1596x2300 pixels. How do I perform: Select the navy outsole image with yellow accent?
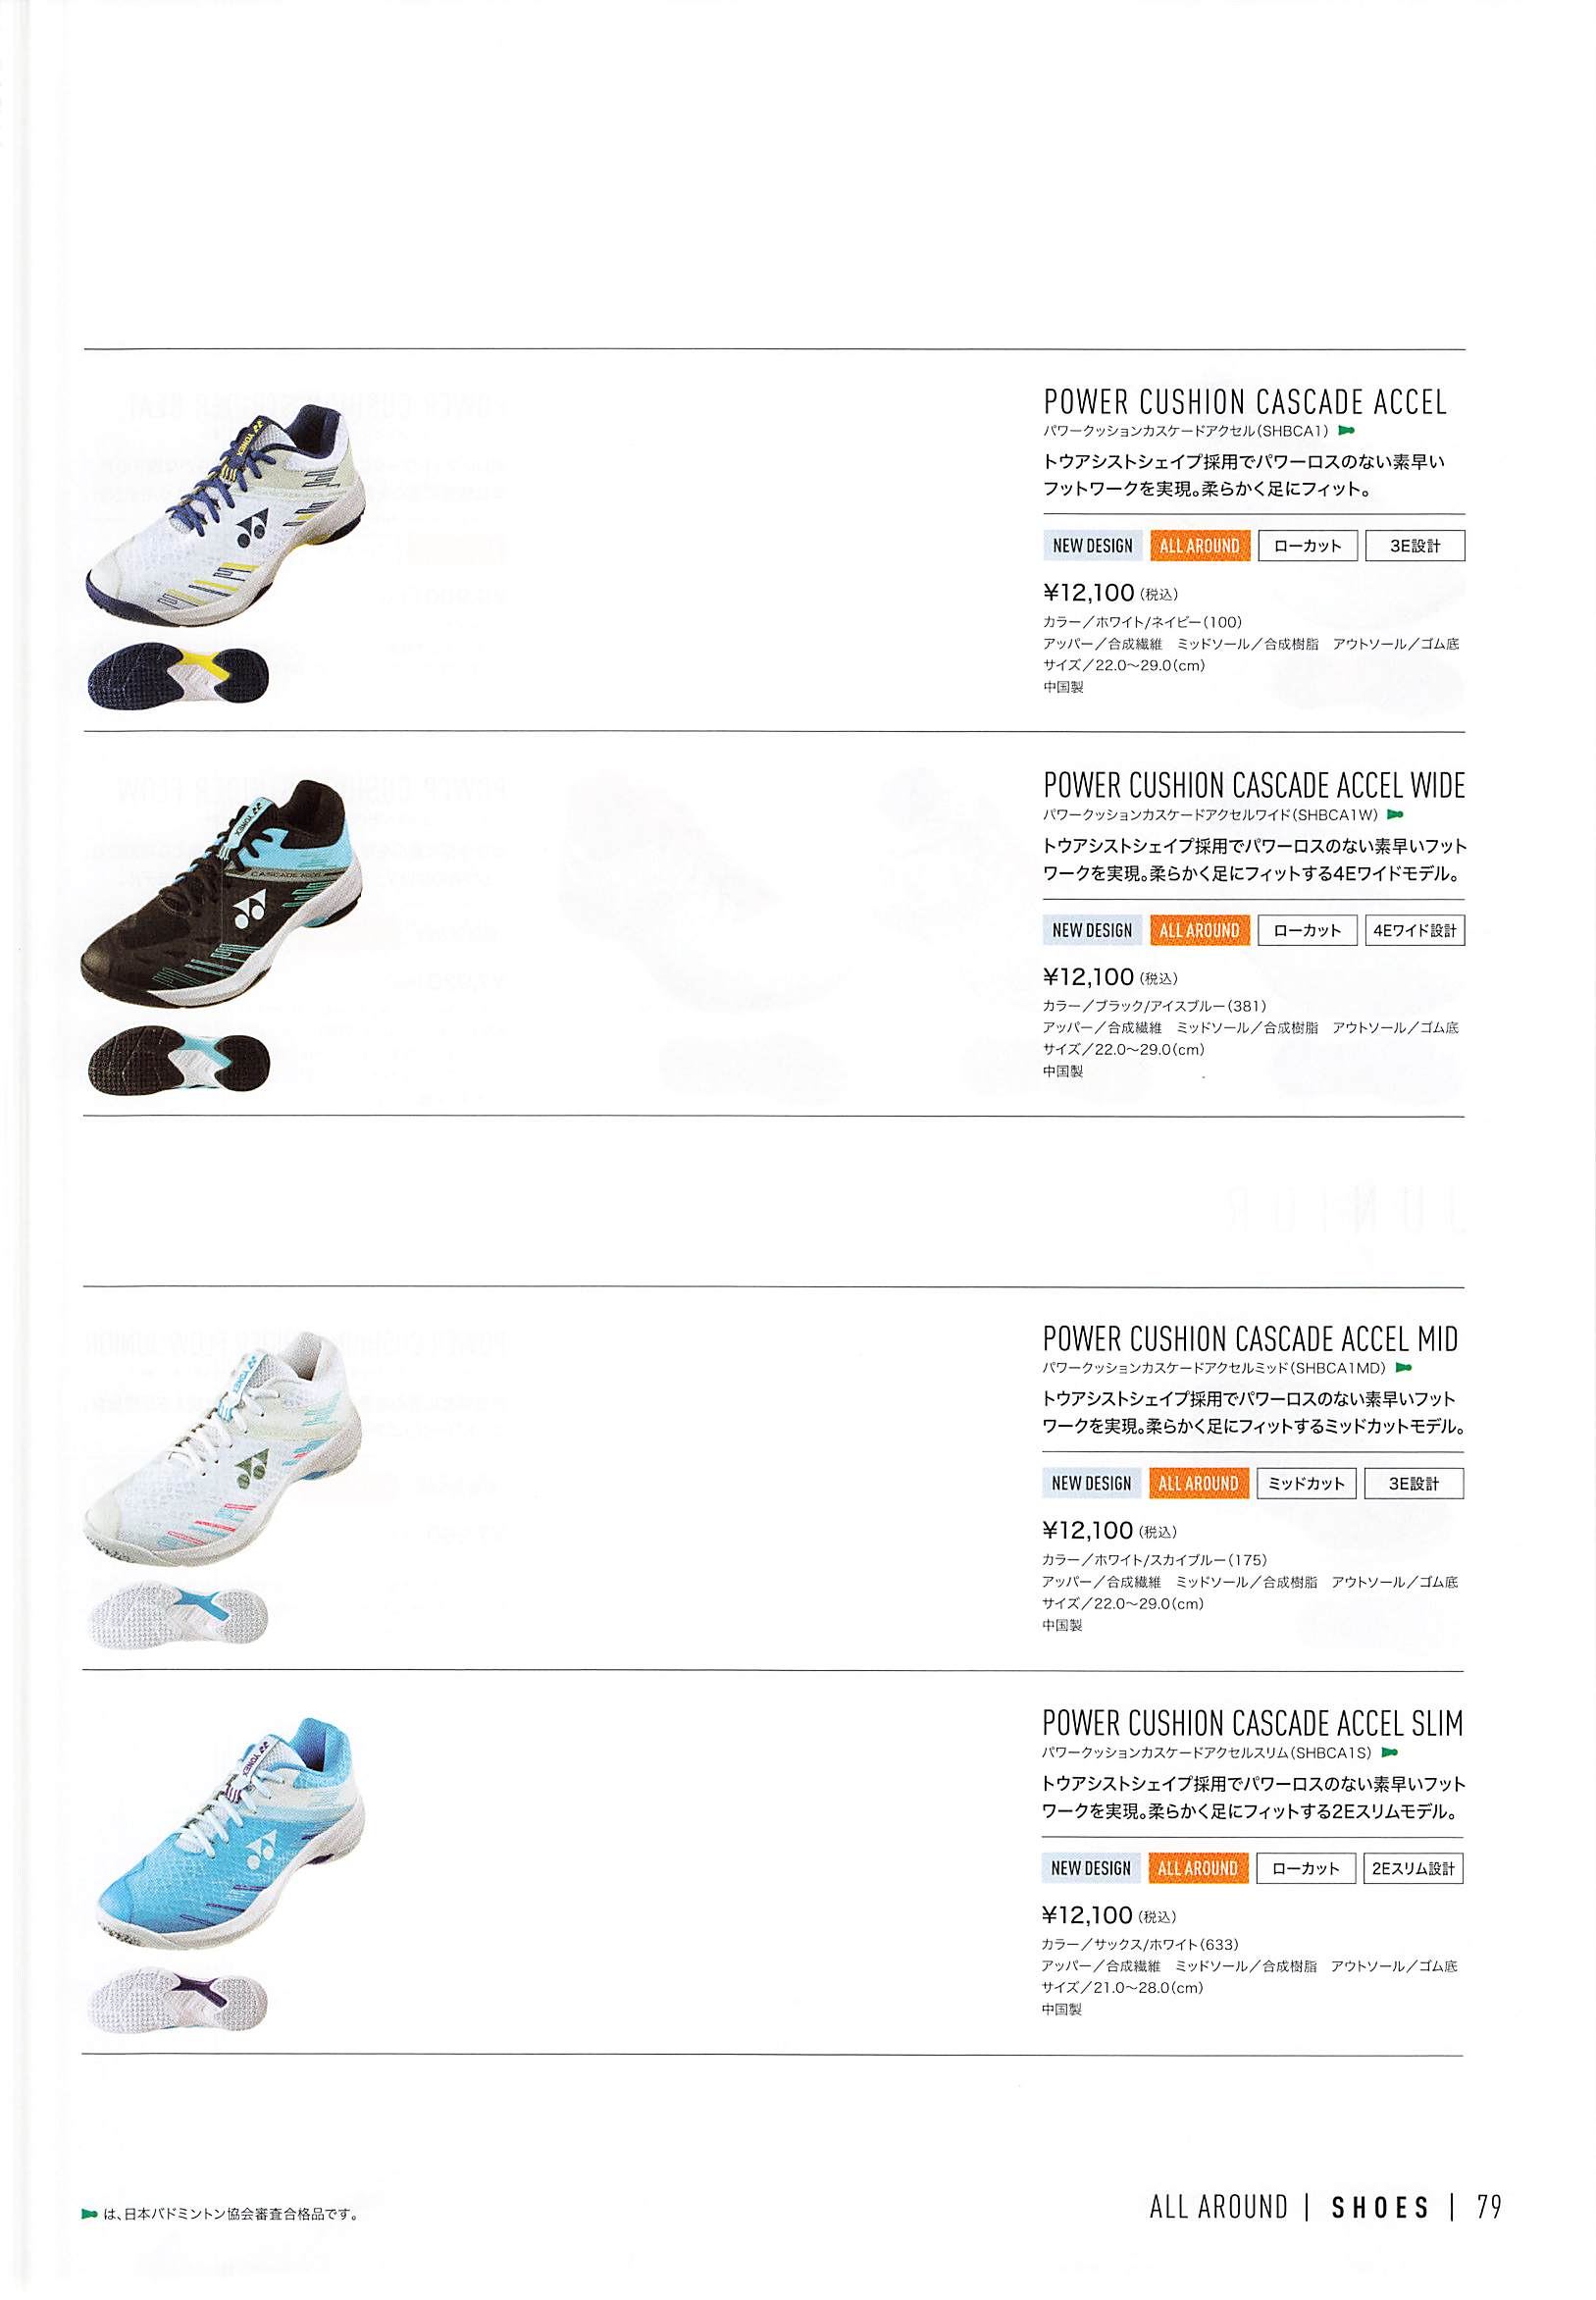click(x=179, y=675)
